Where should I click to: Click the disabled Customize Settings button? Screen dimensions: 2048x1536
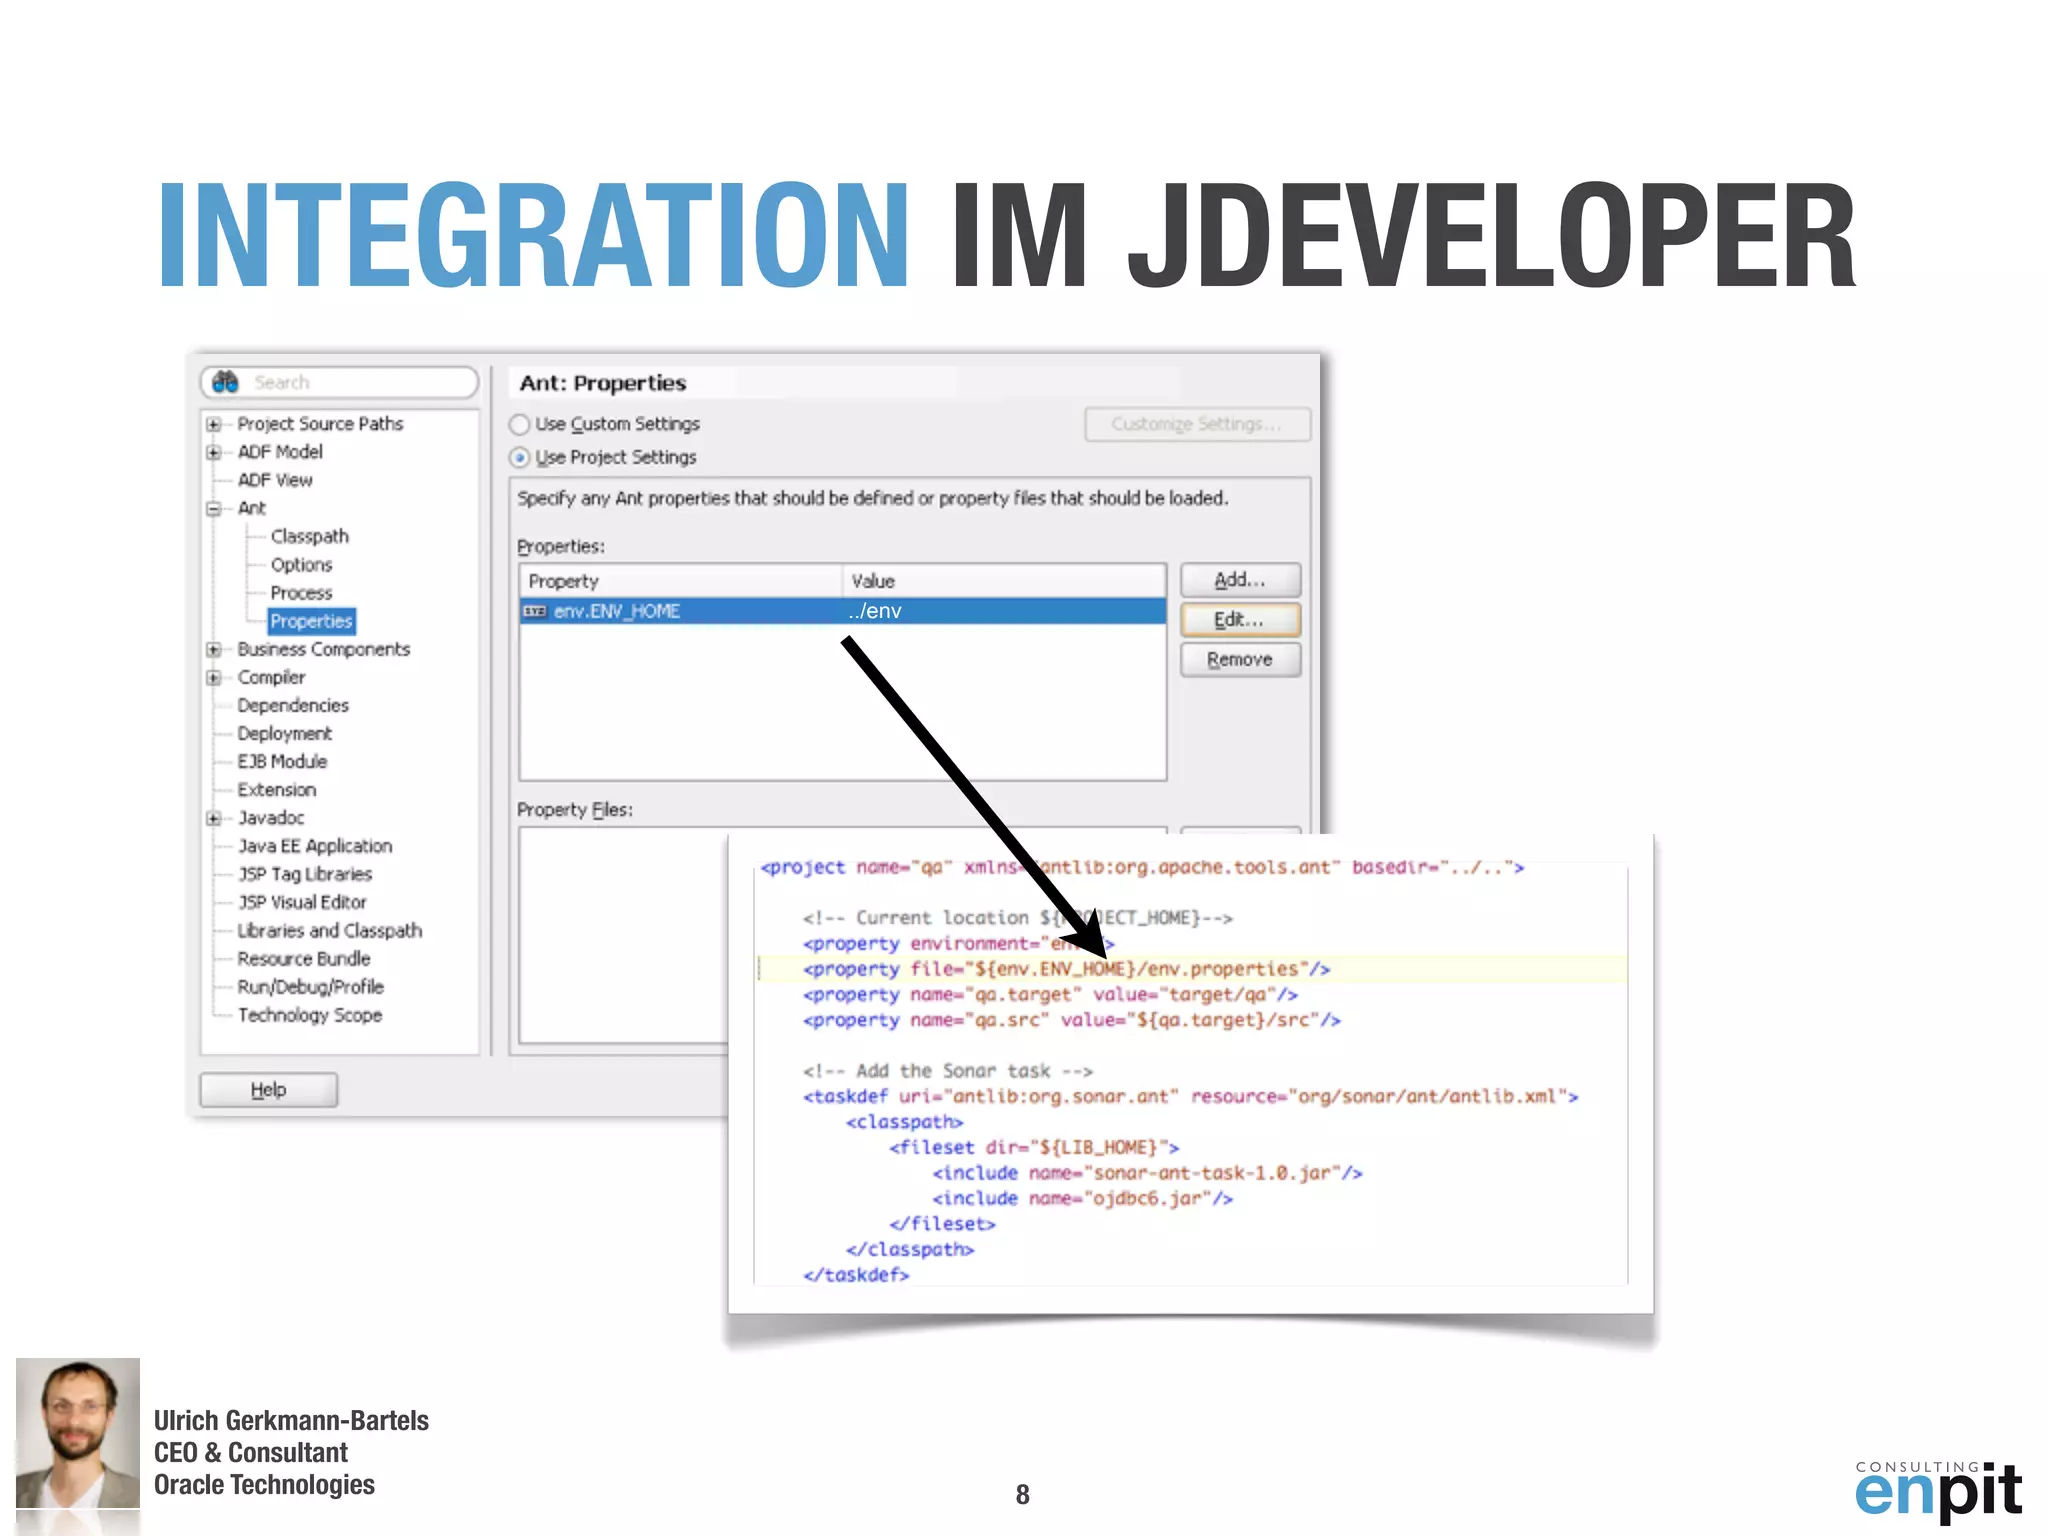[x=1197, y=424]
